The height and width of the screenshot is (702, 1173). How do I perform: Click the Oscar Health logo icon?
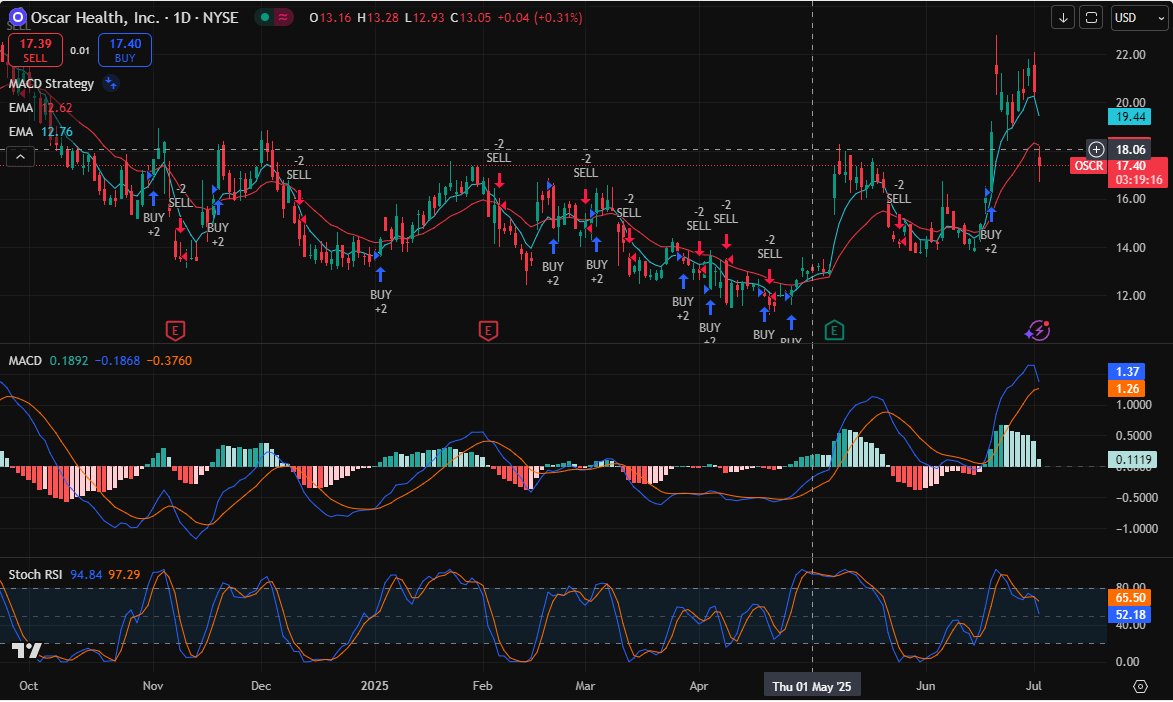16,16
